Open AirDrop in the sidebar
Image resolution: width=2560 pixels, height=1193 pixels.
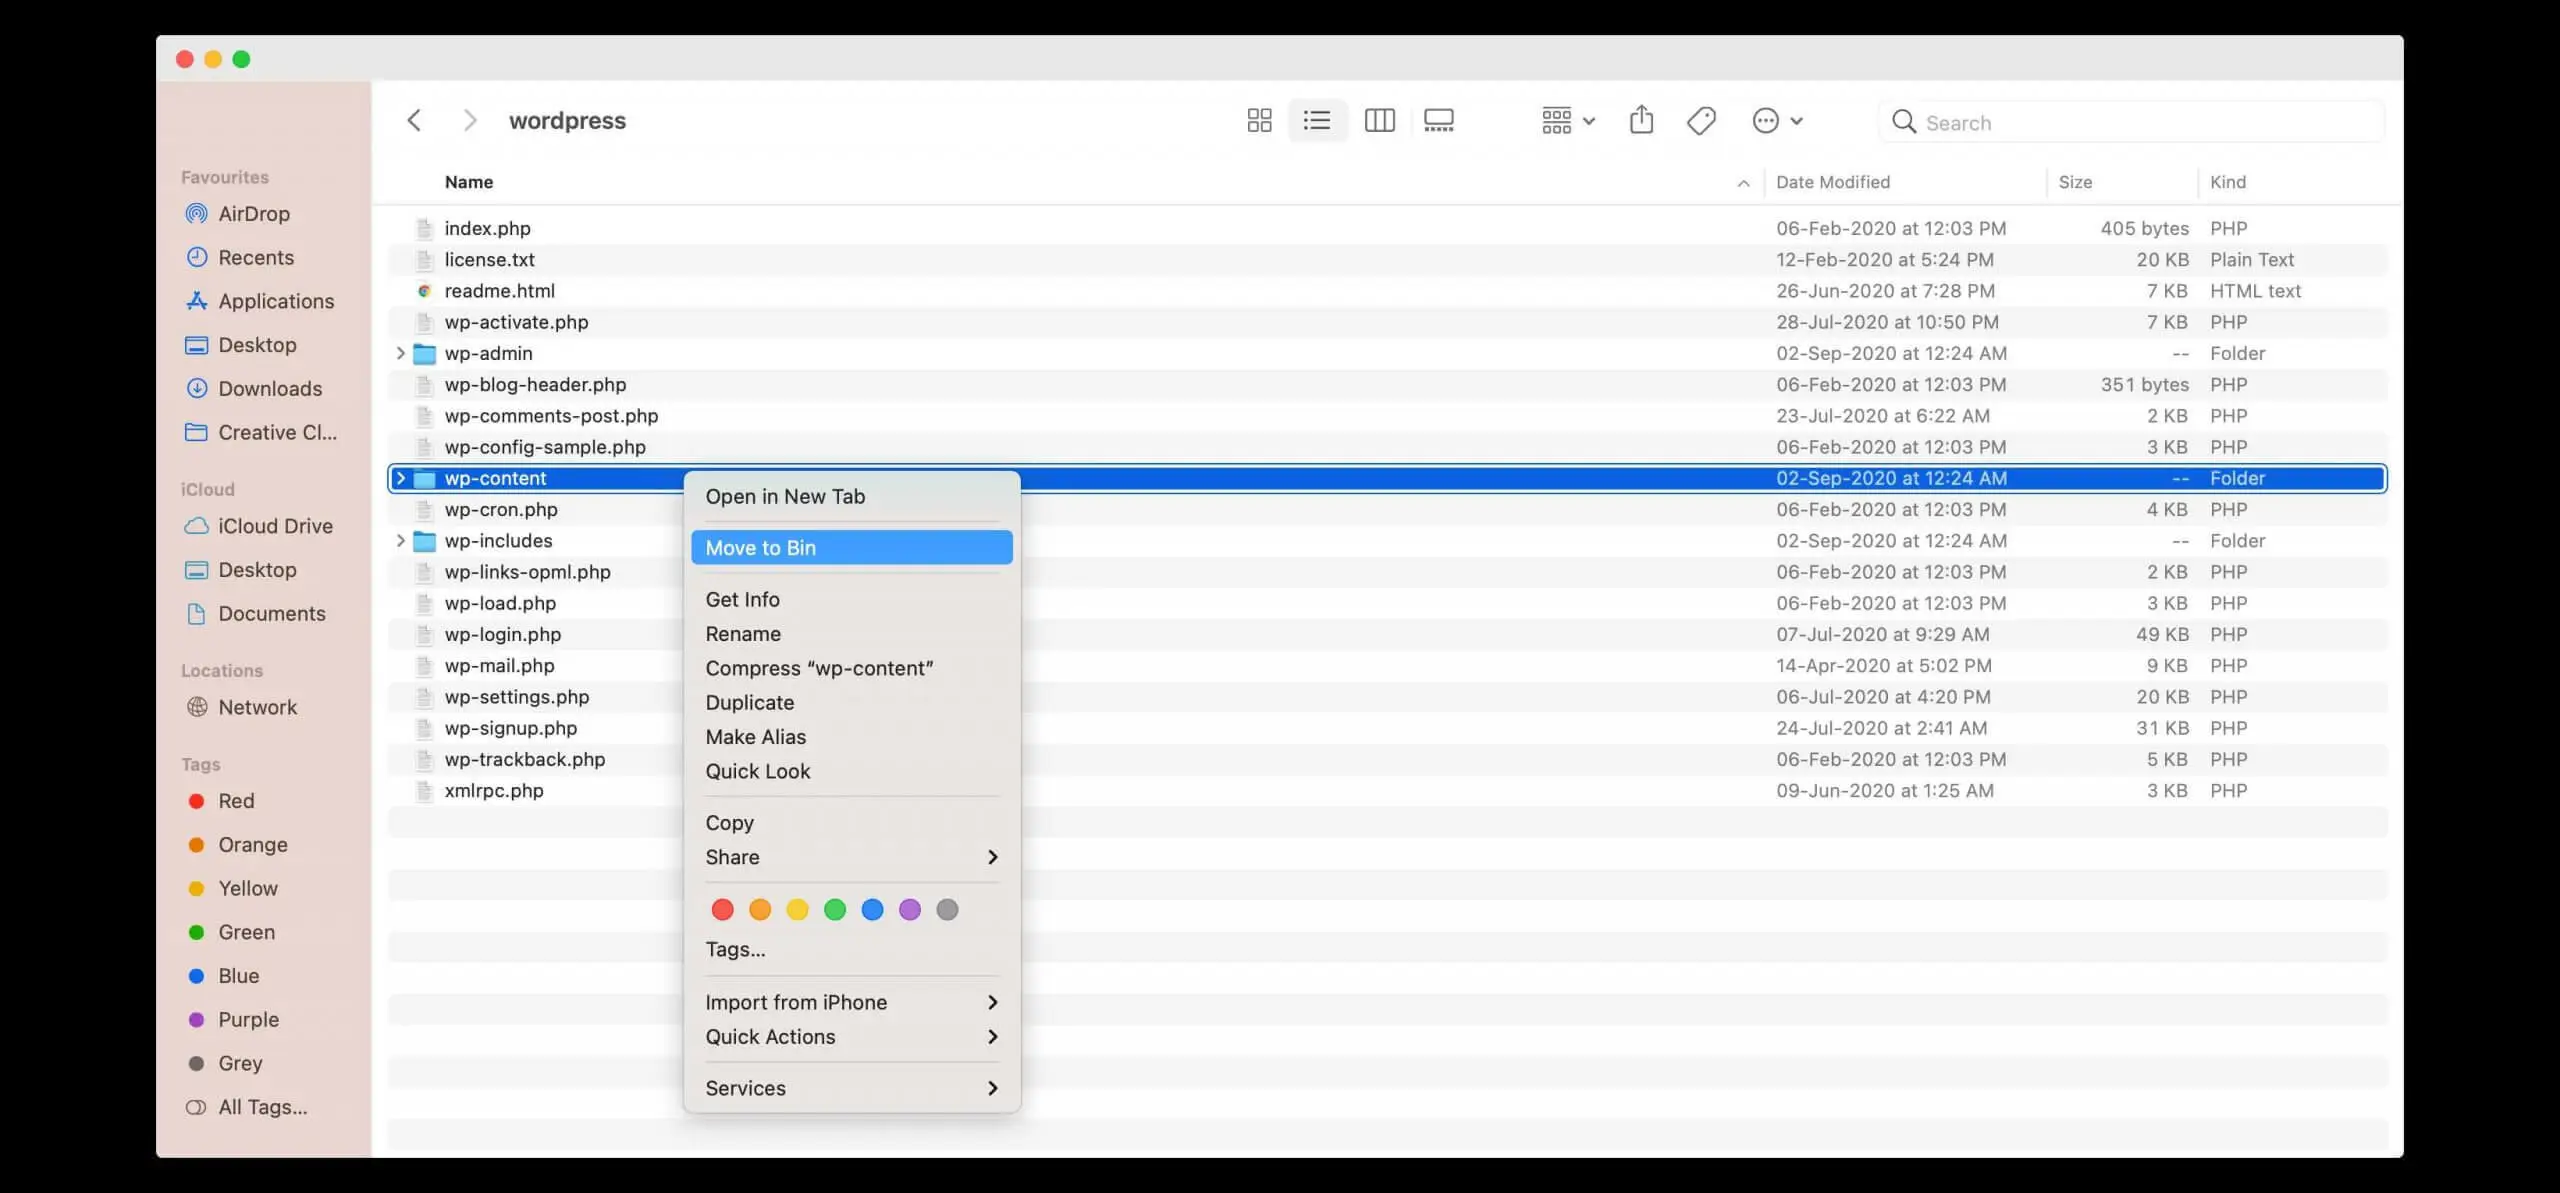click(x=253, y=214)
